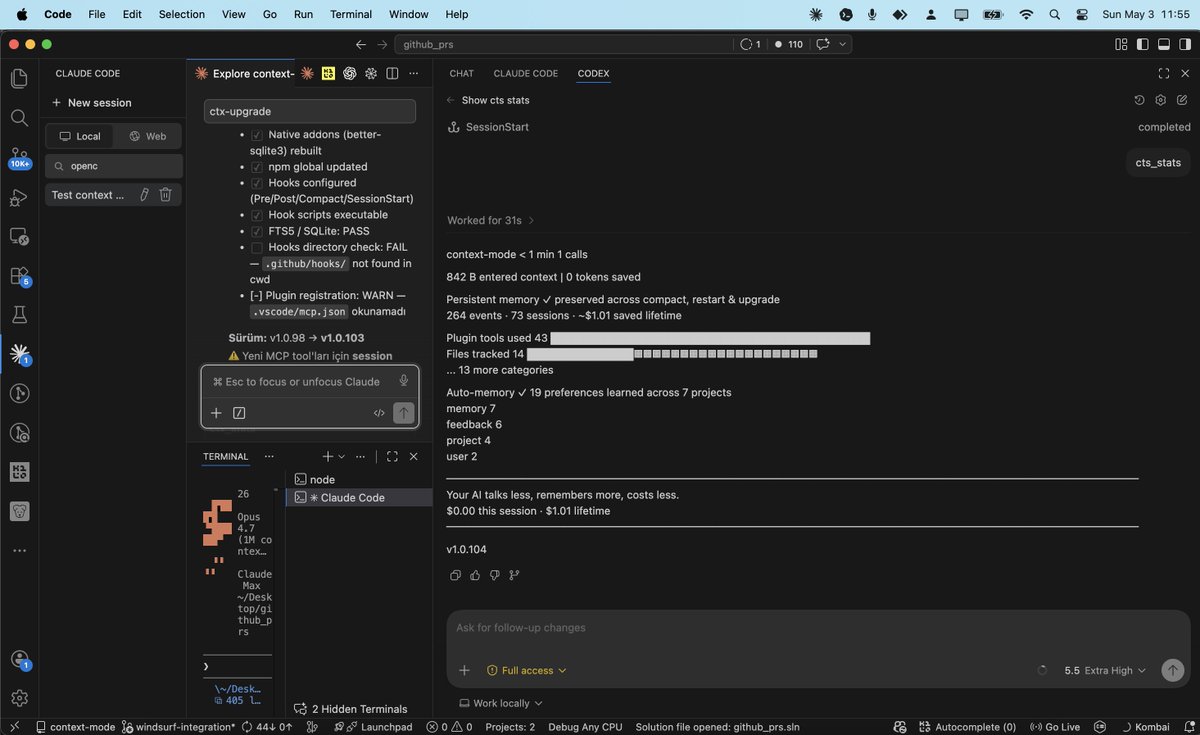Open Codex settings gear icon
The width and height of the screenshot is (1200, 735).
[x=1161, y=100]
